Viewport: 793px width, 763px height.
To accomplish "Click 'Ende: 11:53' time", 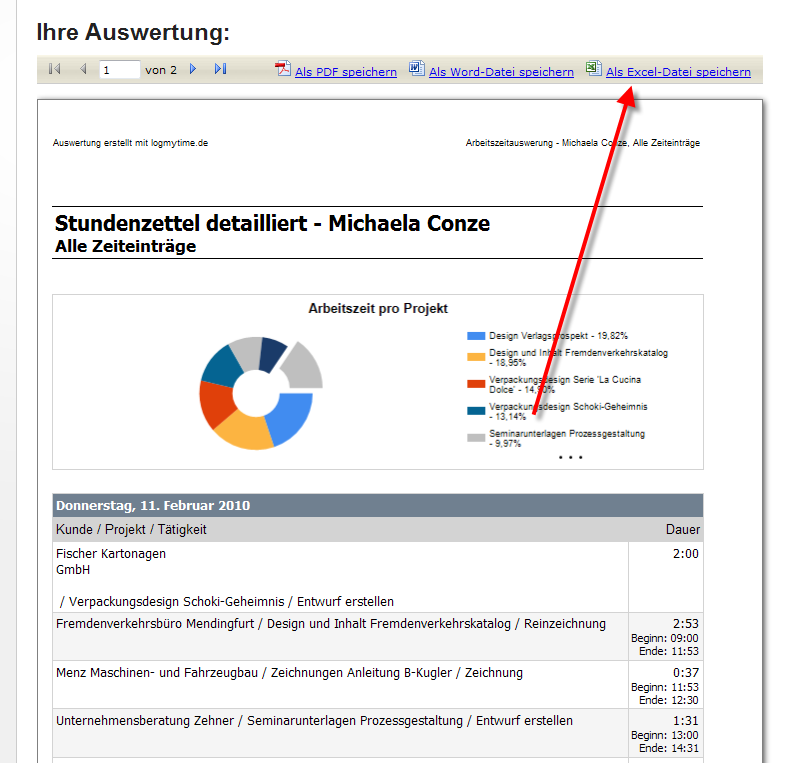I will click(x=669, y=651).
